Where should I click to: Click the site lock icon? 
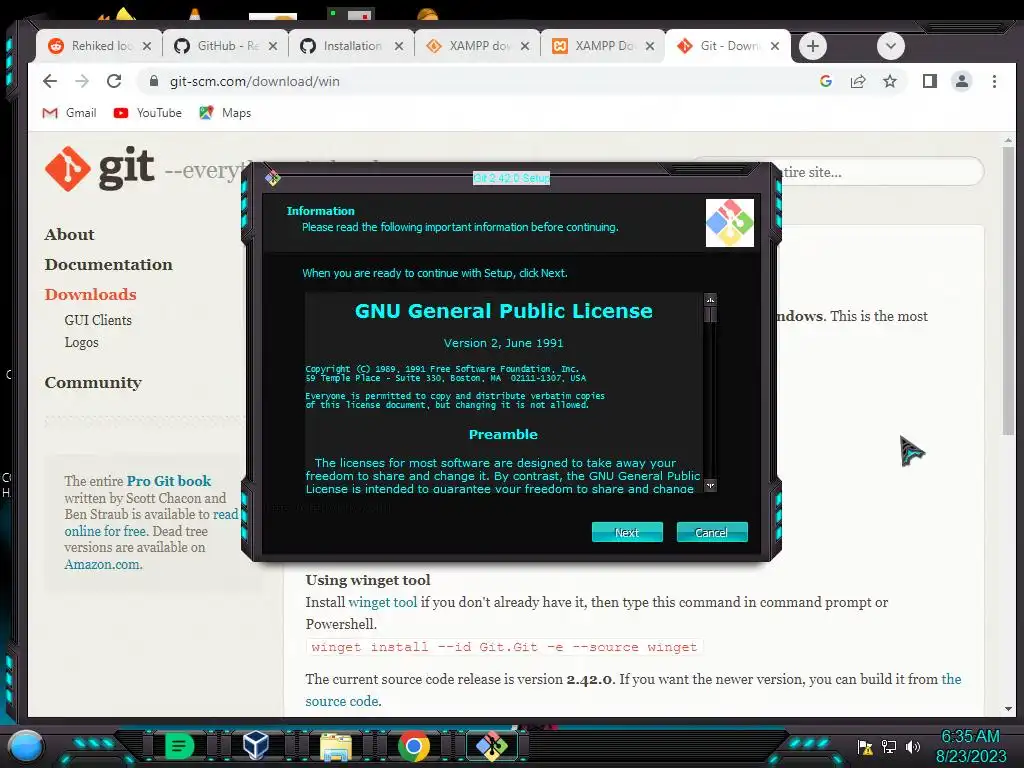(x=154, y=81)
